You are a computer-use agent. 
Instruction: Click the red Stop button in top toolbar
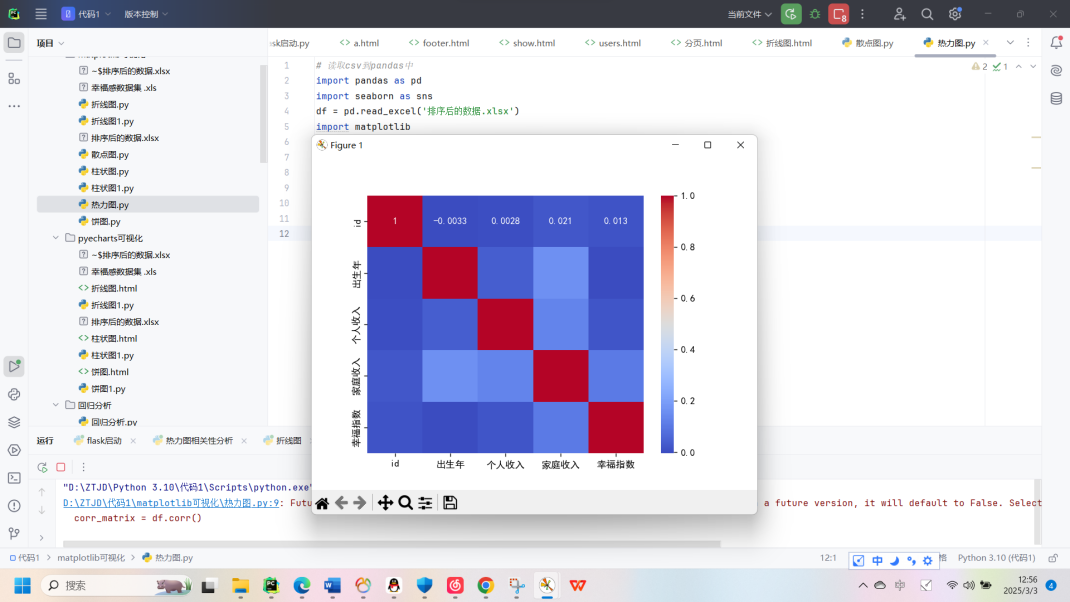tap(839, 14)
